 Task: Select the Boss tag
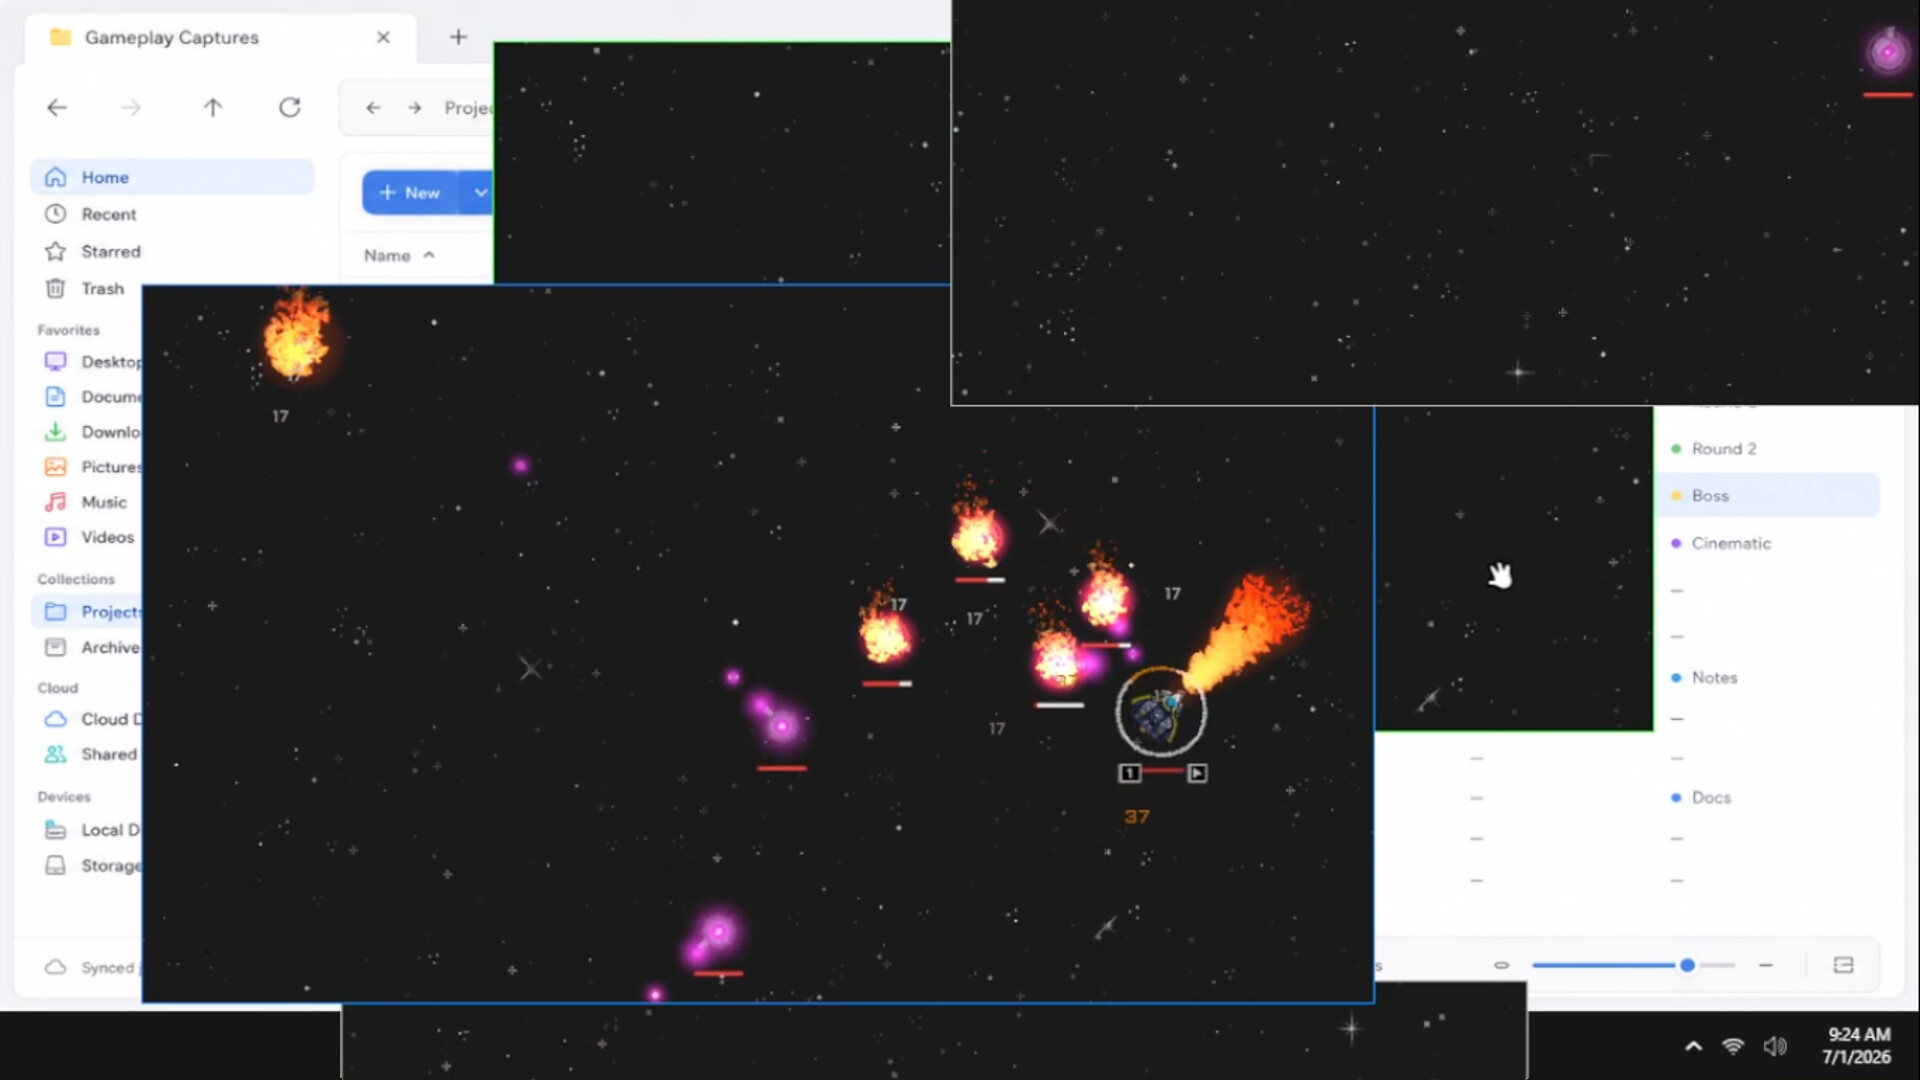(x=1768, y=496)
